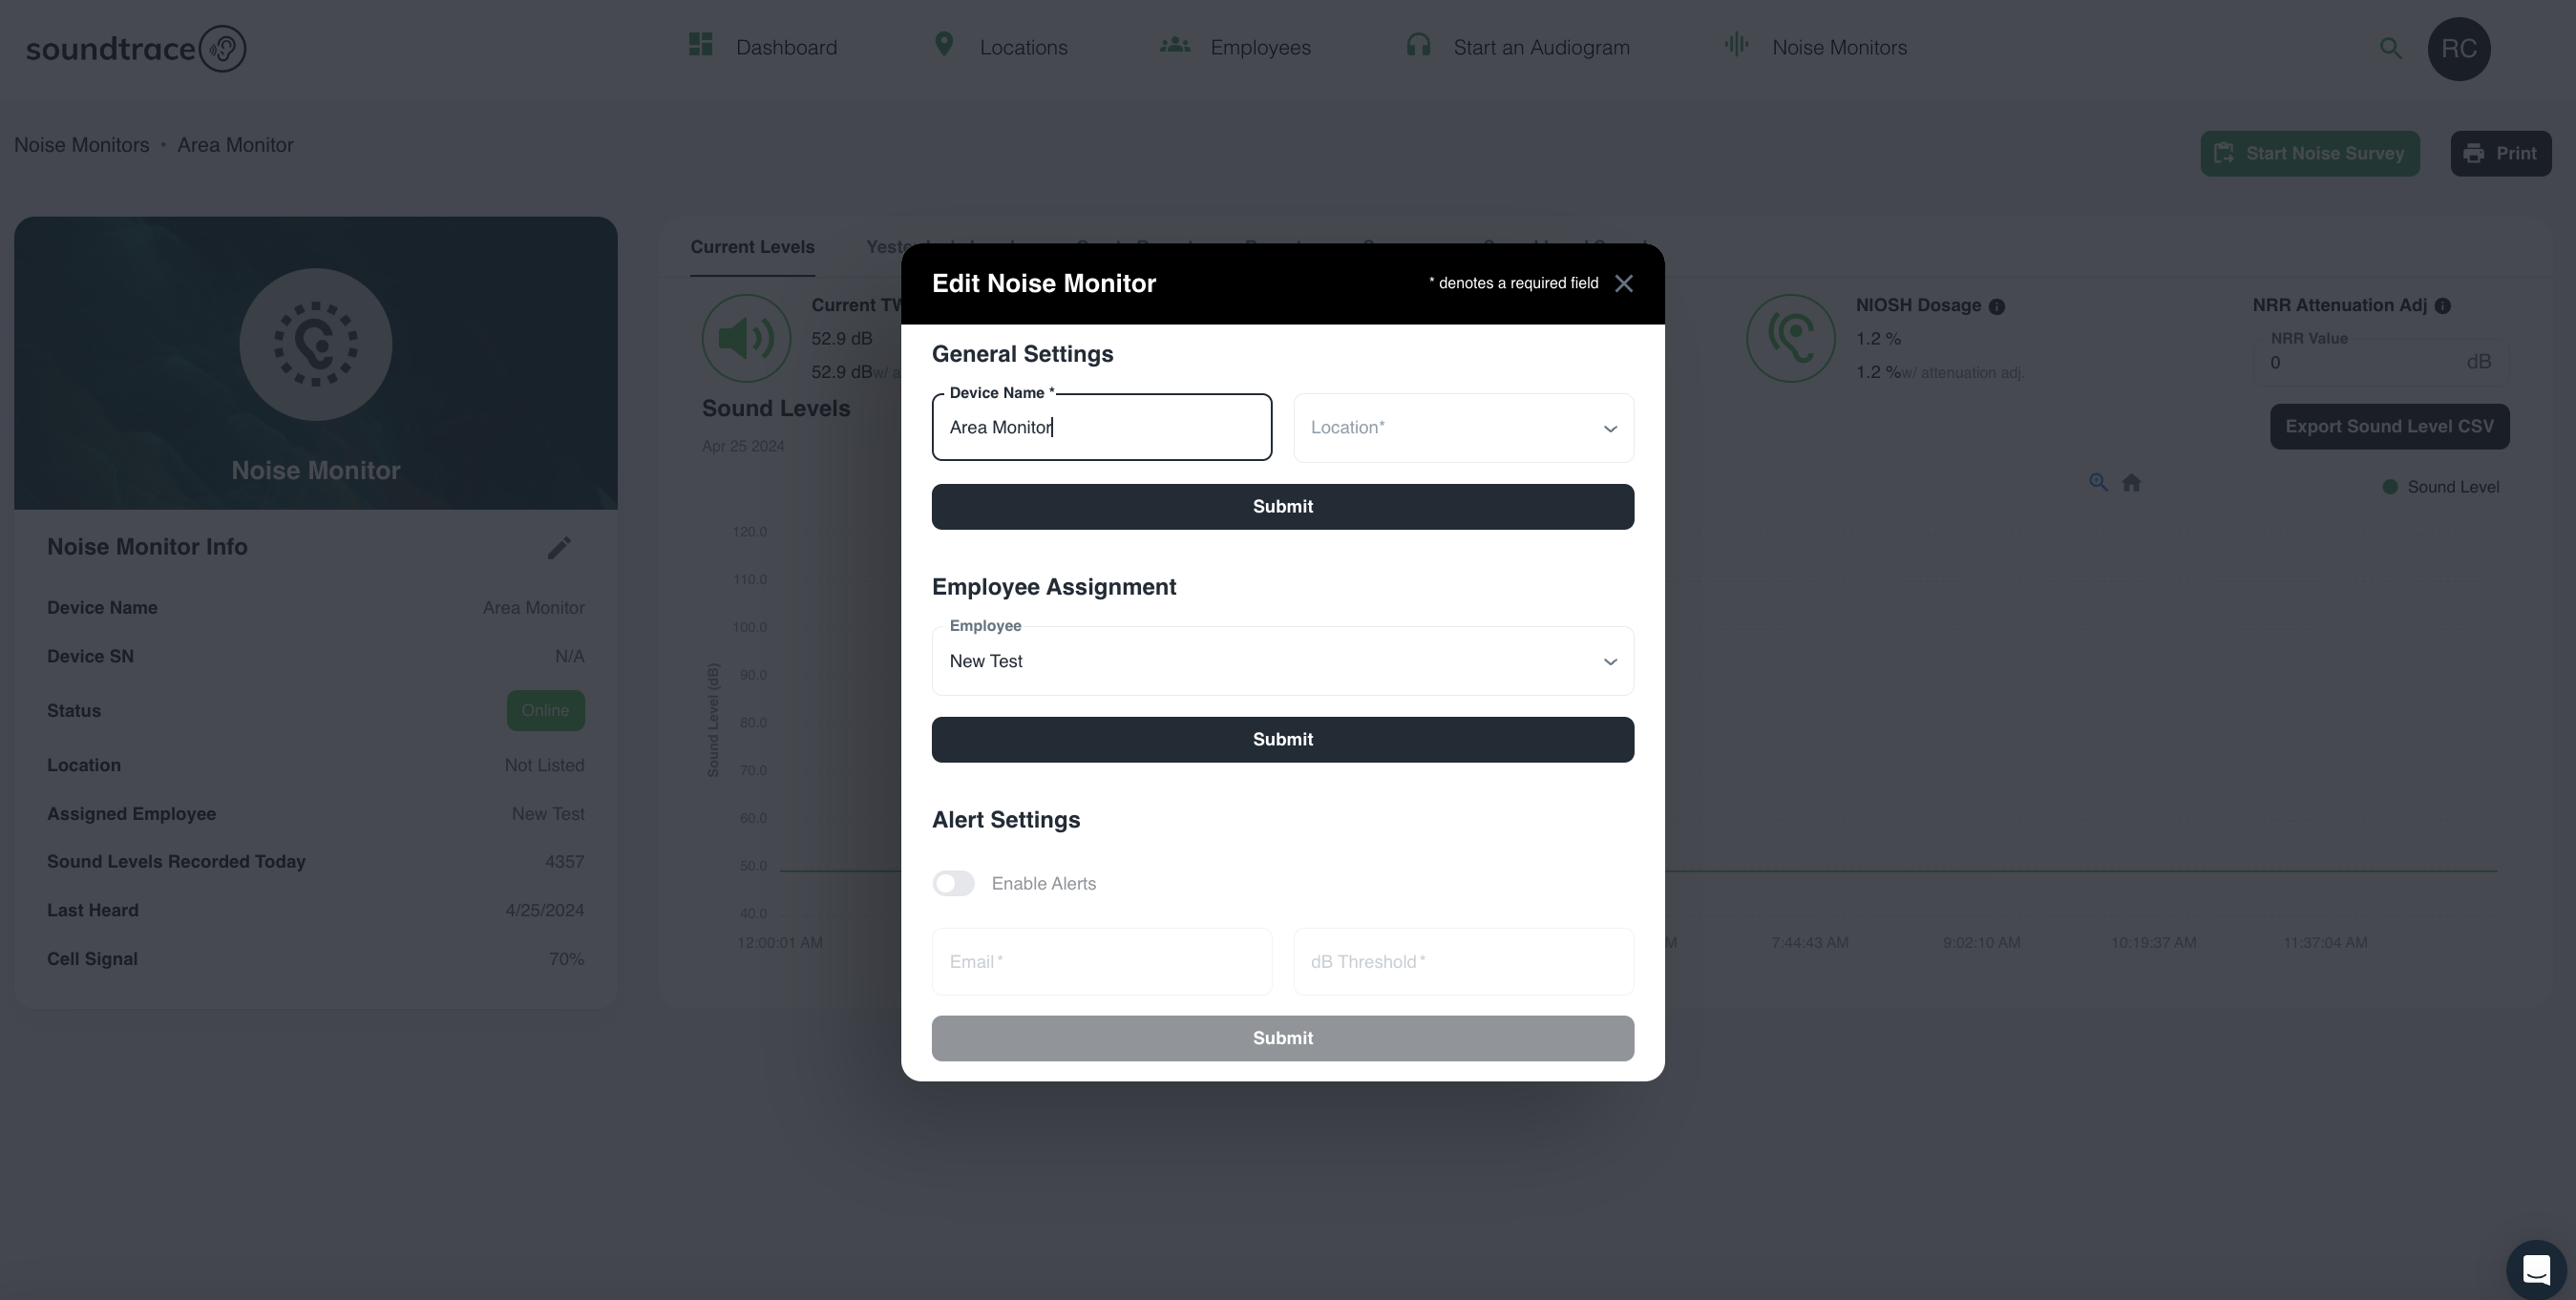
Task: Click the soundtrace ear logo icon
Action: pos(222,49)
